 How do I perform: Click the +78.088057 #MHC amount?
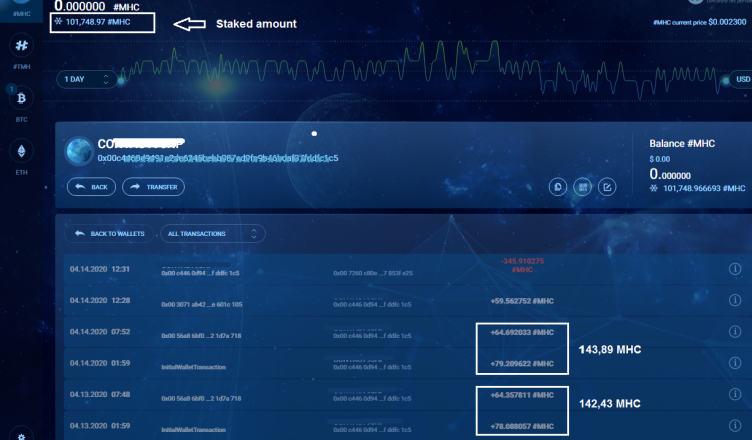coord(522,426)
